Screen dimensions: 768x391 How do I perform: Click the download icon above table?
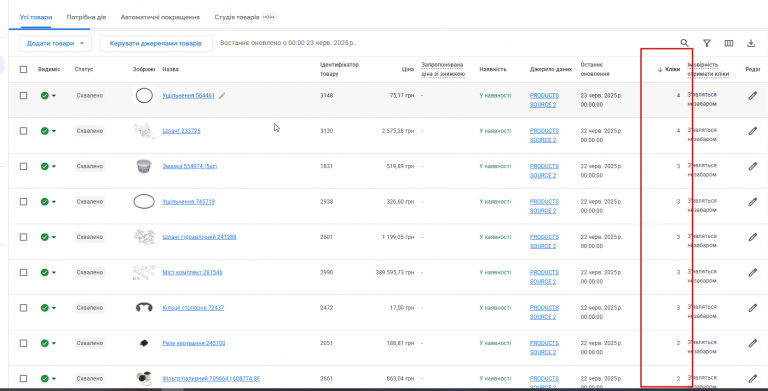coord(751,43)
